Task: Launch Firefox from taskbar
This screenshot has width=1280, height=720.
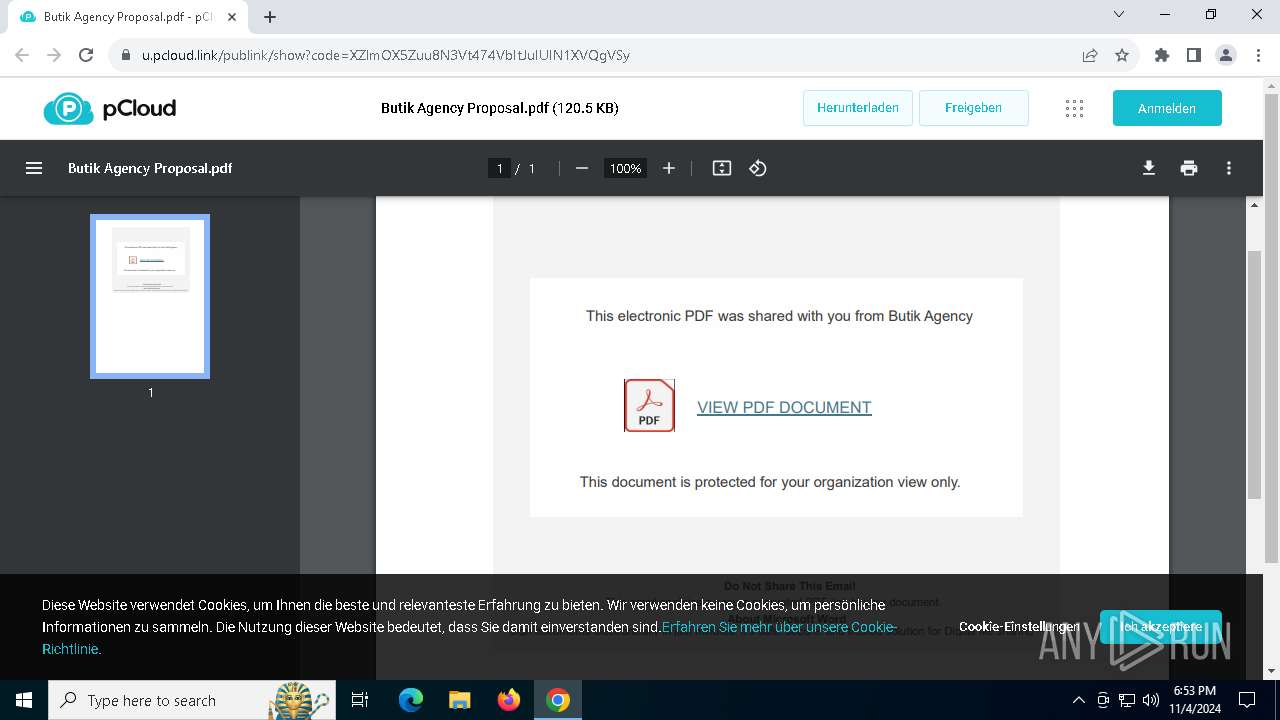Action: click(x=509, y=700)
